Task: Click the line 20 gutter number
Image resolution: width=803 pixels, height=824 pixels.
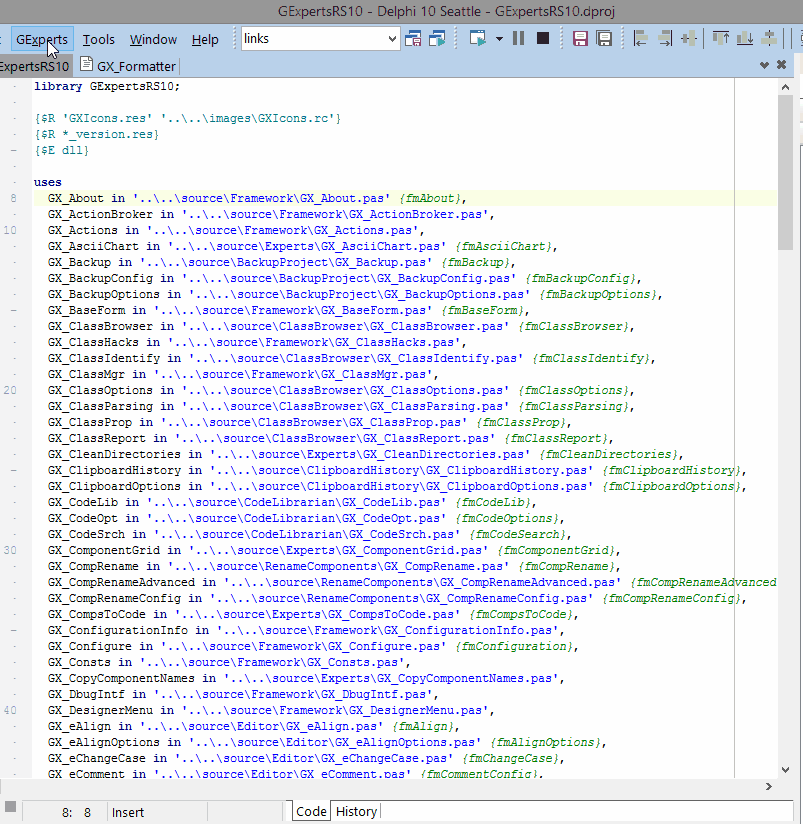Action: pyautogui.click(x=10, y=390)
